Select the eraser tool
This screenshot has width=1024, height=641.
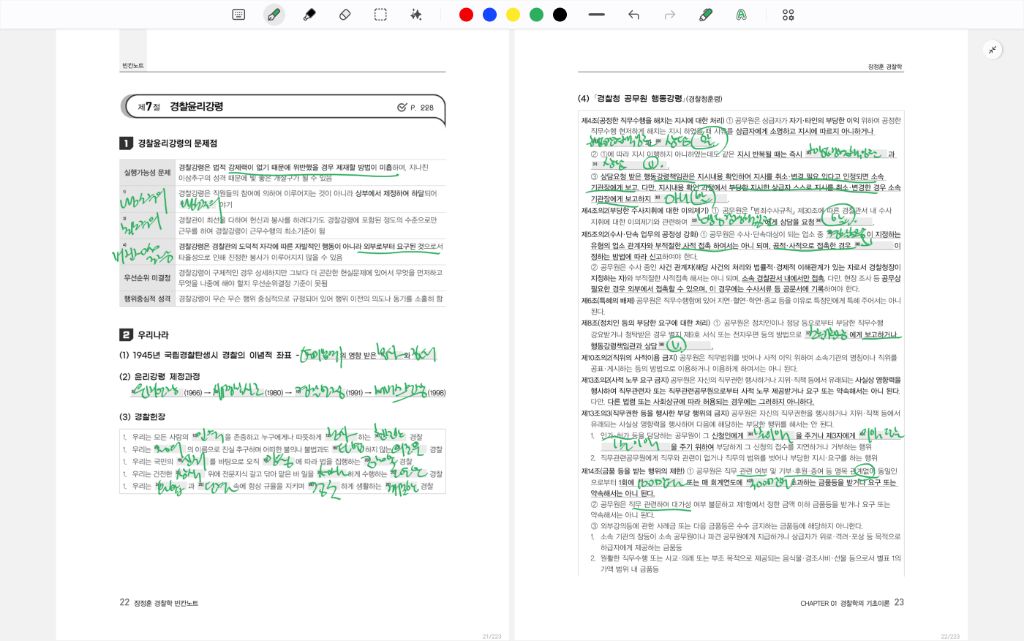tap(345, 15)
